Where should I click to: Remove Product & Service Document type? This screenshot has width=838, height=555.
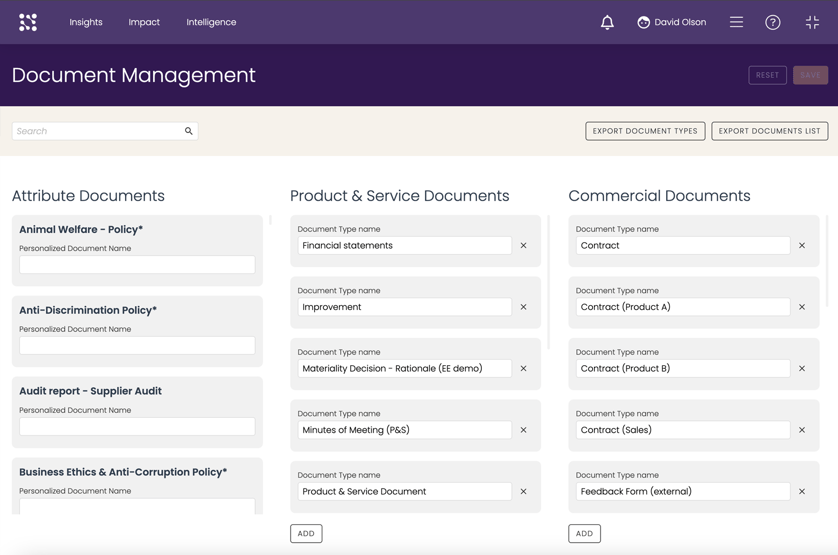coord(524,491)
